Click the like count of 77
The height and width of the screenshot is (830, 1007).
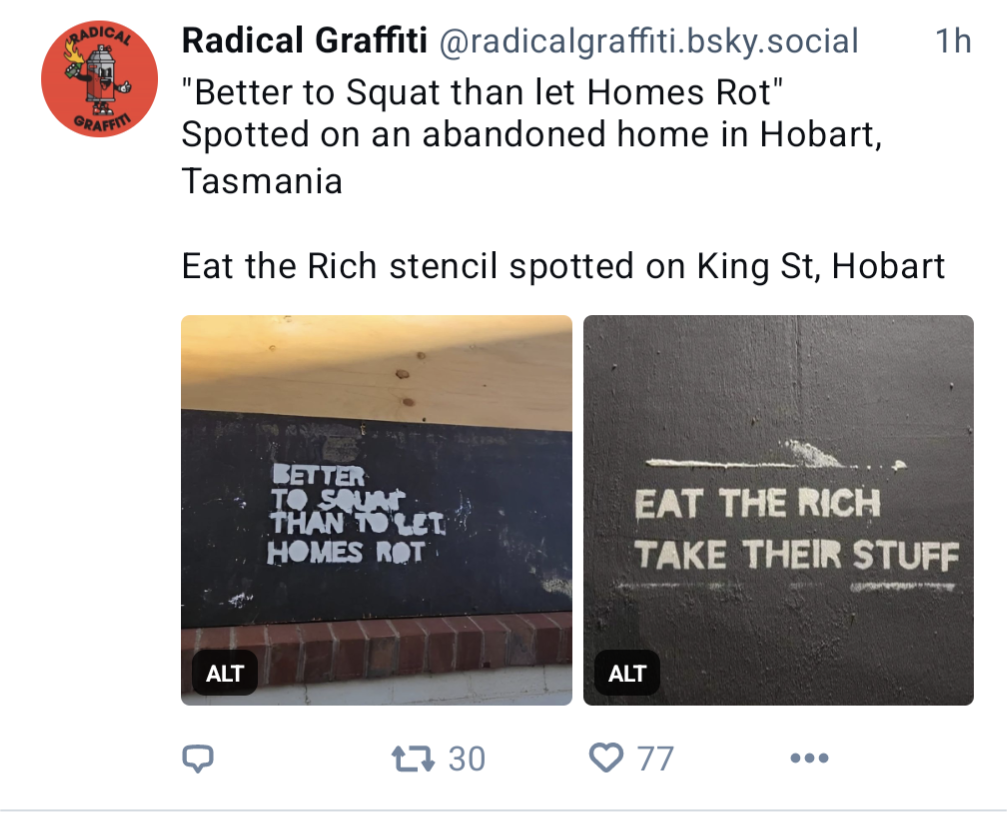[655, 758]
